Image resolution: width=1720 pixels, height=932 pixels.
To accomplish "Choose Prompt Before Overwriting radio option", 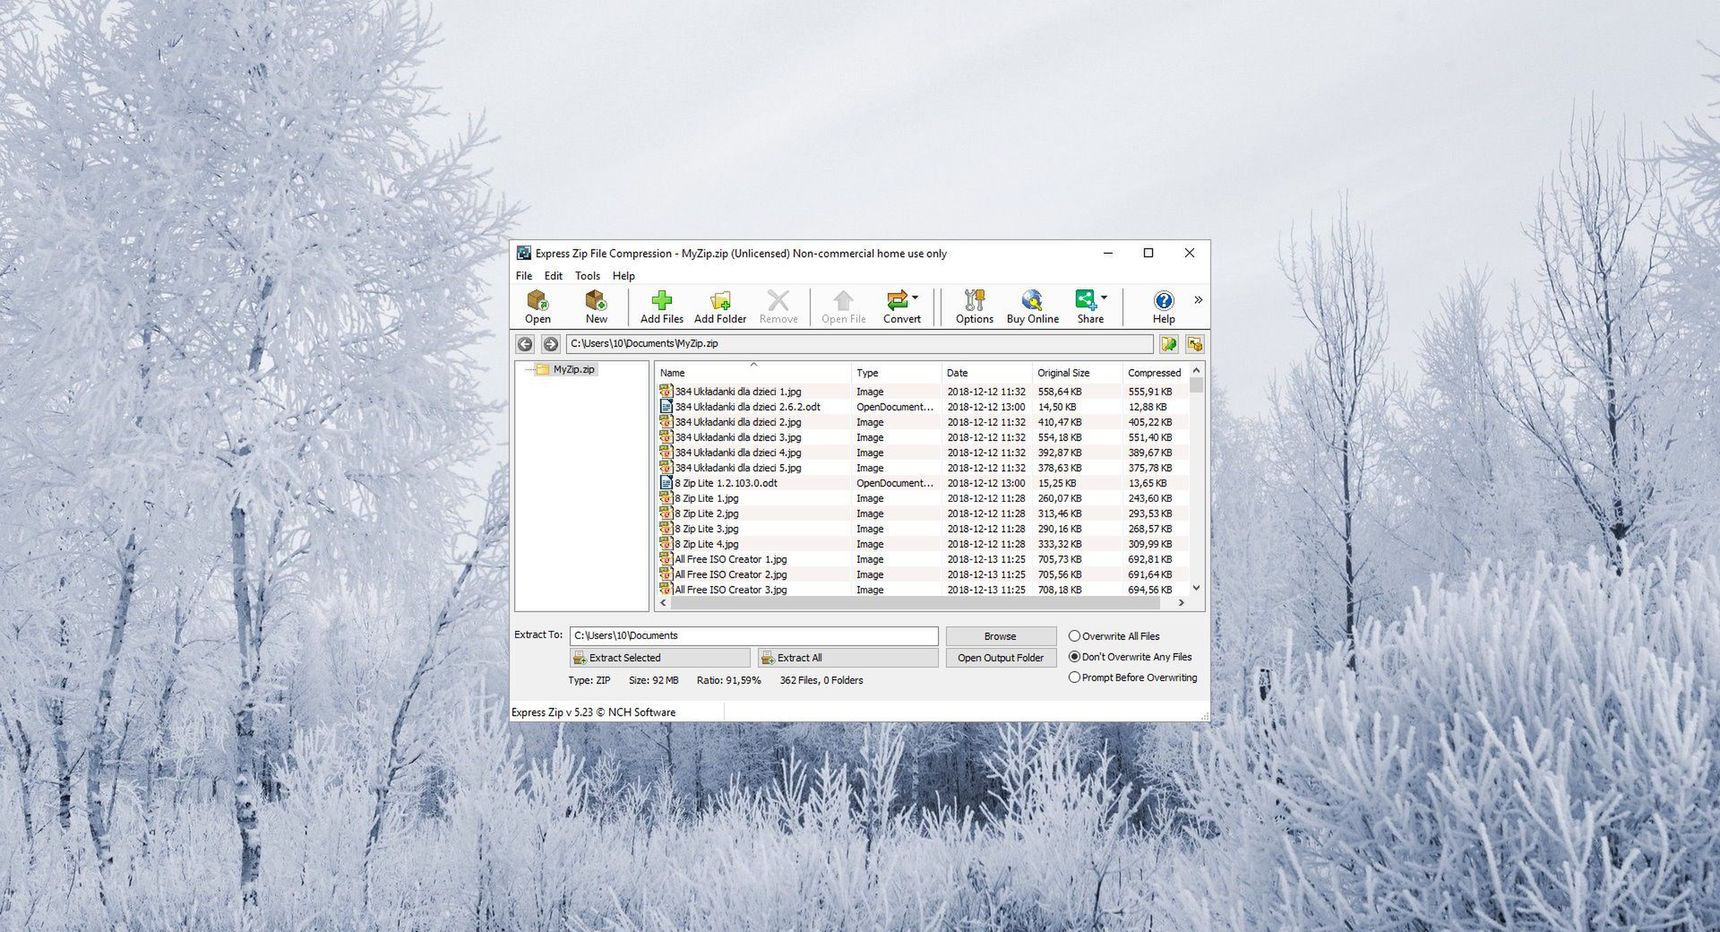I will [1074, 677].
